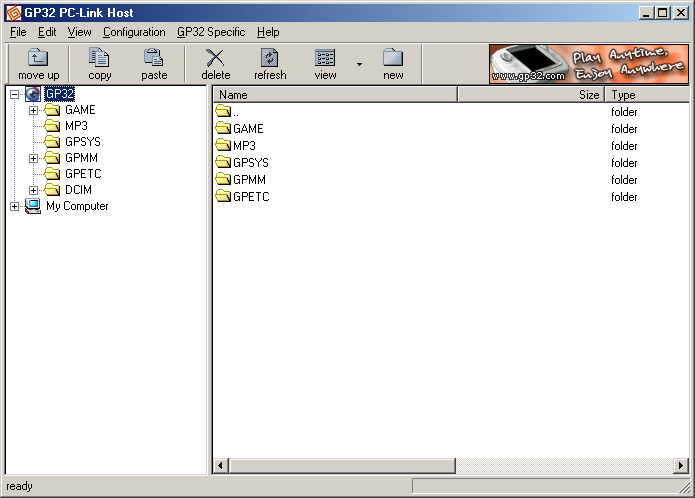Open the Configuration menu

click(134, 32)
